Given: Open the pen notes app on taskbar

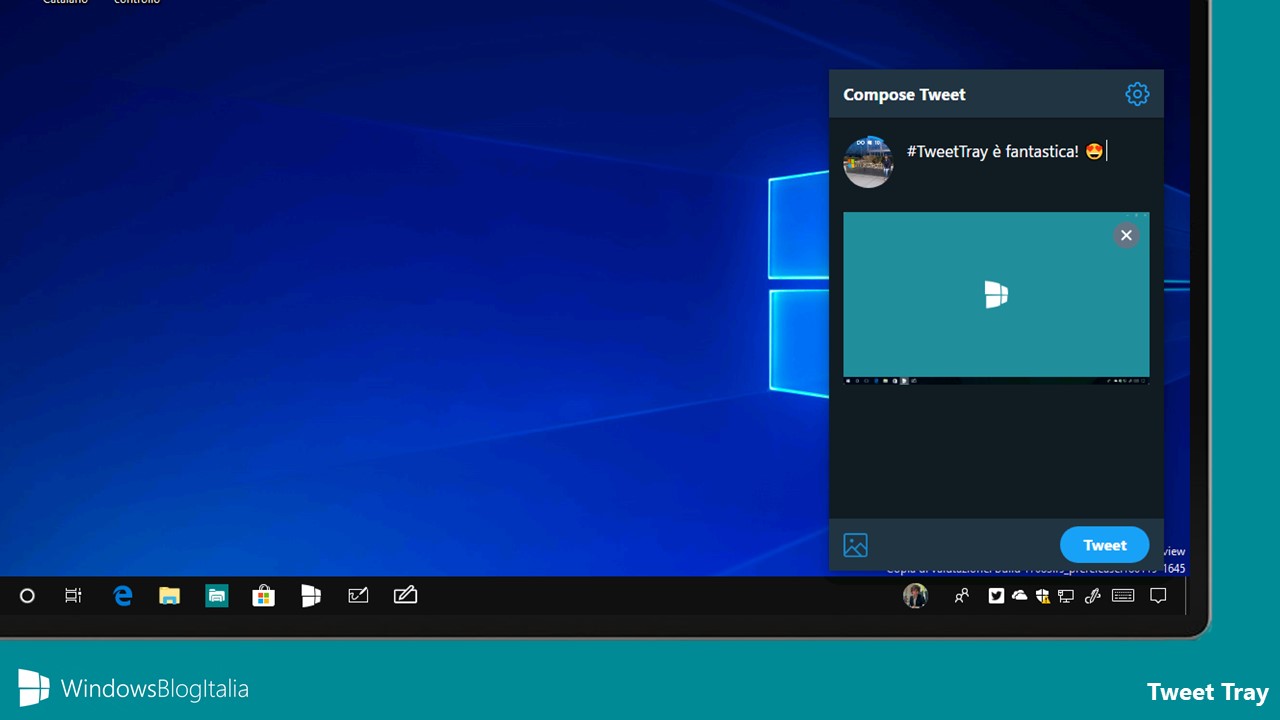Looking at the screenshot, I should (405, 596).
